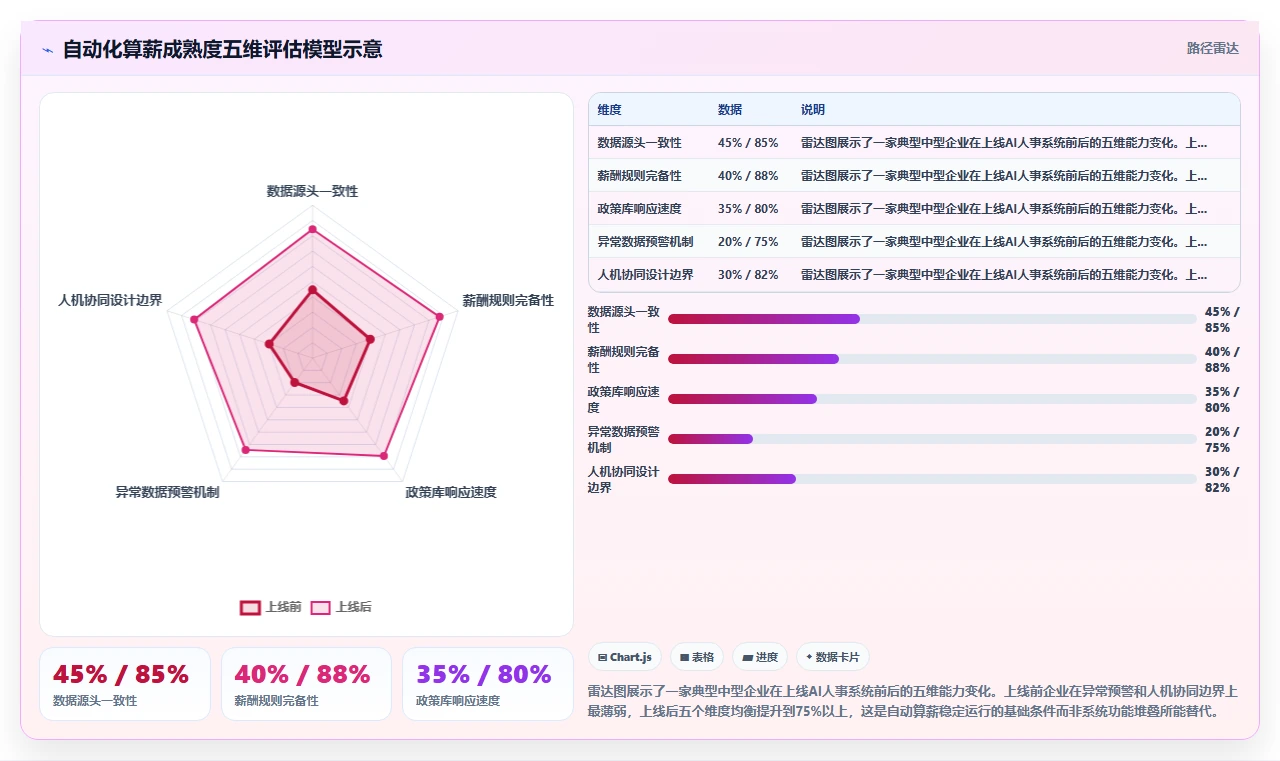The height and width of the screenshot is (761, 1280).
Task: Select the 异常数据预警机制 table row name
Action: (x=645, y=242)
